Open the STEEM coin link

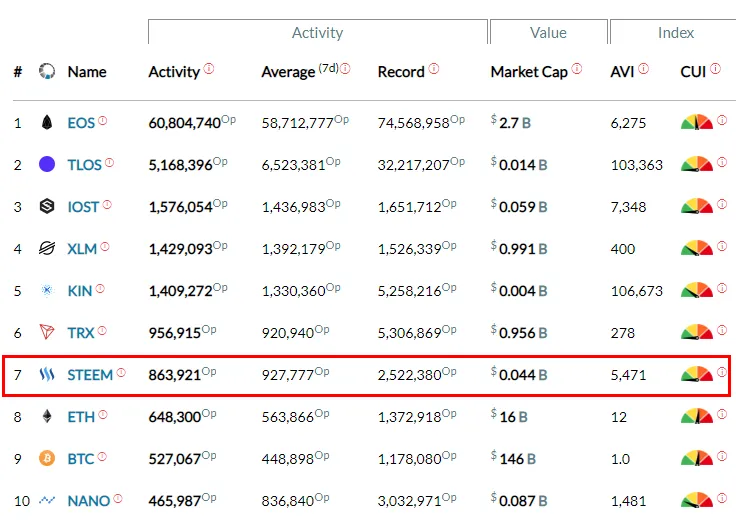pos(90,375)
